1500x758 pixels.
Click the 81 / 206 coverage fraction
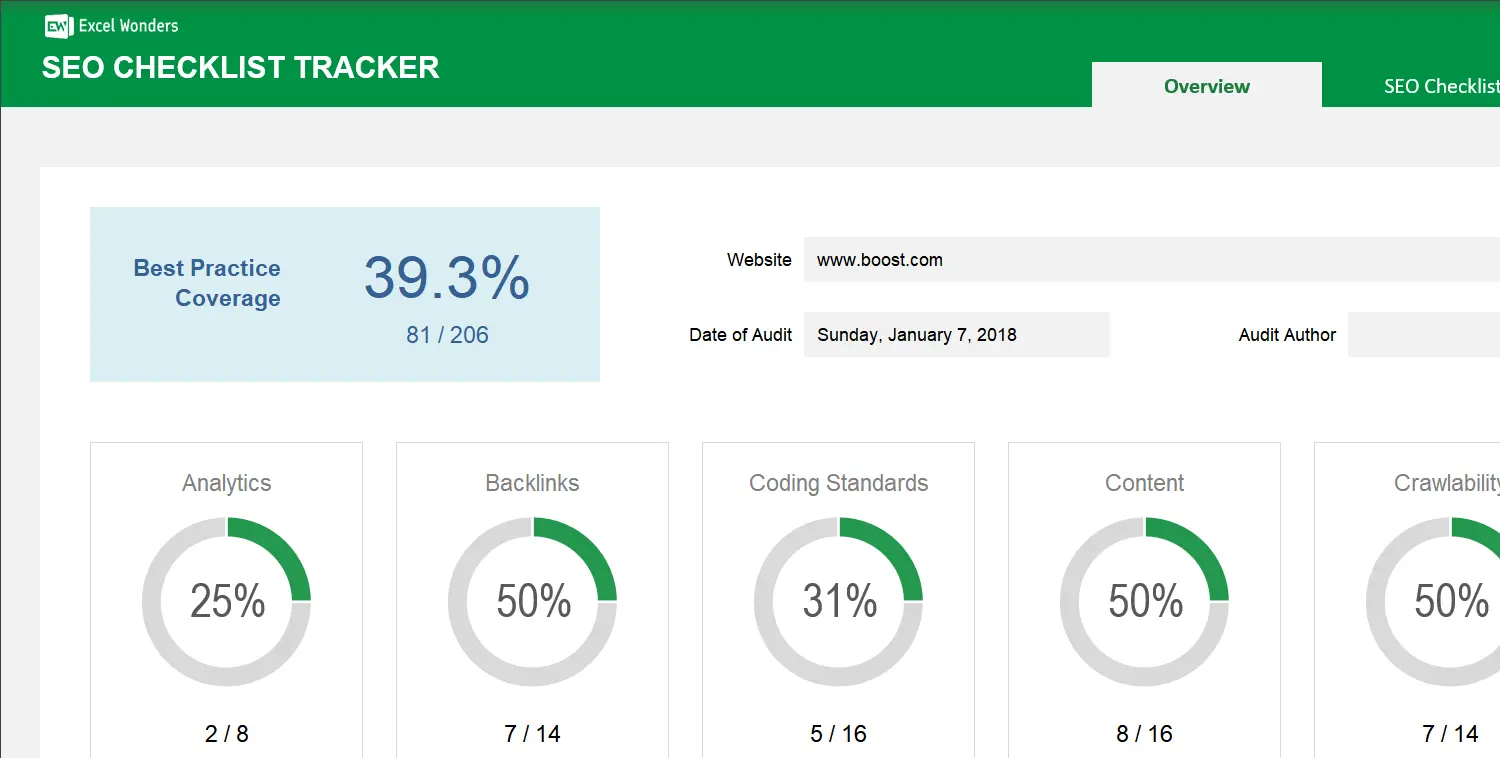[x=447, y=335]
